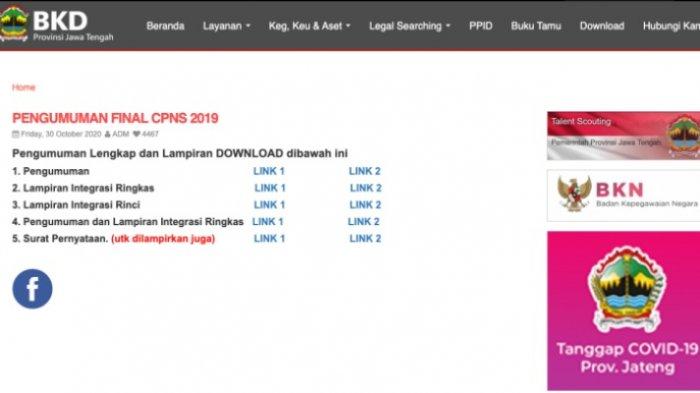Screen dimensions: 700x393
Task: Open LINK 1 for Lampiran Integrasi Rinci
Action: (x=269, y=205)
